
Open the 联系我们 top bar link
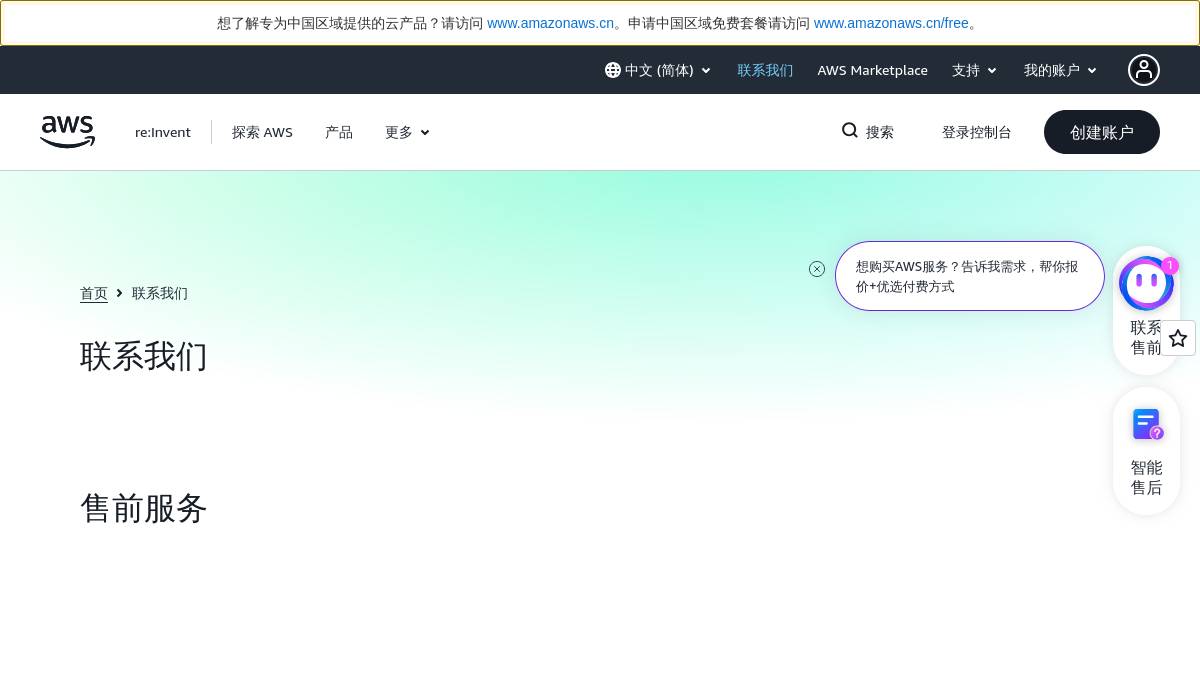point(765,70)
